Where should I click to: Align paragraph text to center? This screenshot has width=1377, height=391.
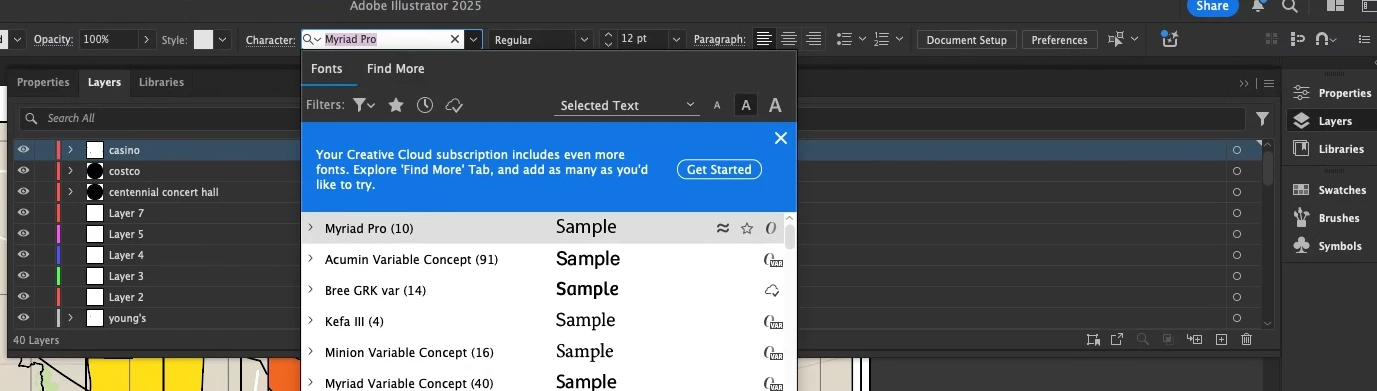[x=789, y=40]
